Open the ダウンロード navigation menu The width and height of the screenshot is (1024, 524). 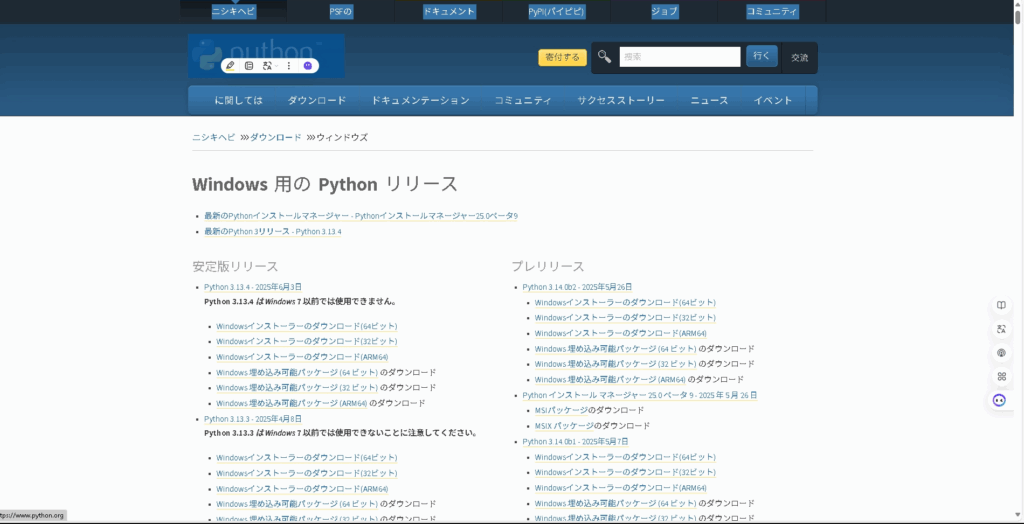pos(317,100)
